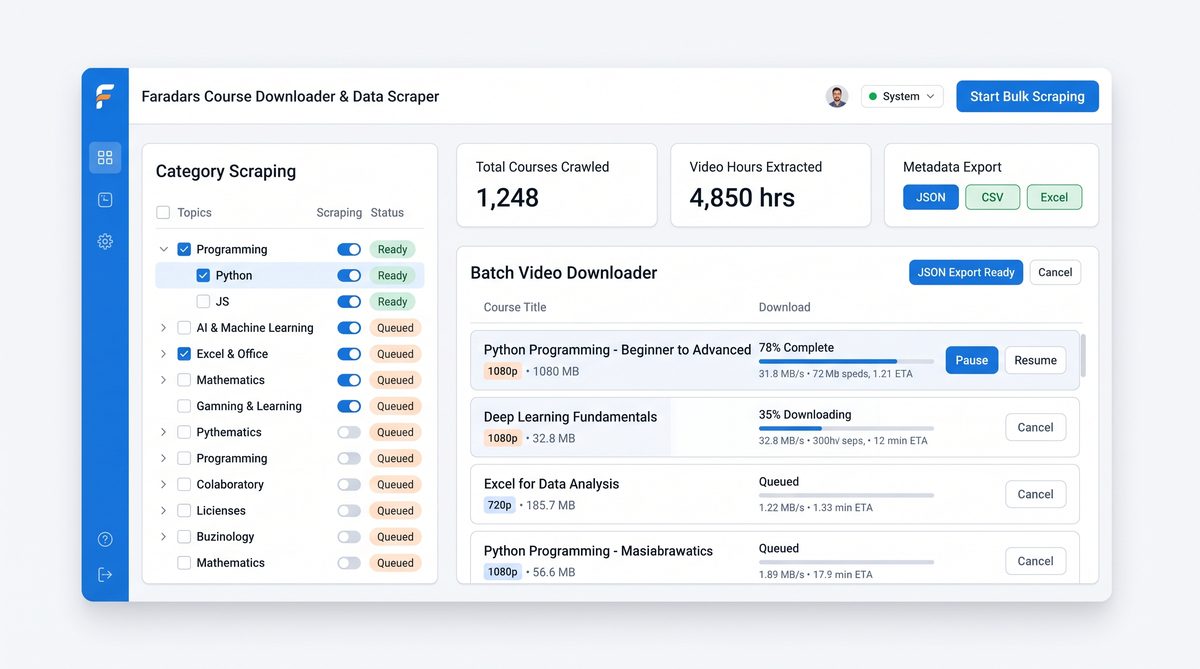Screen dimensions: 1200x669
Task: Expand the Licienses category
Action: point(163,510)
